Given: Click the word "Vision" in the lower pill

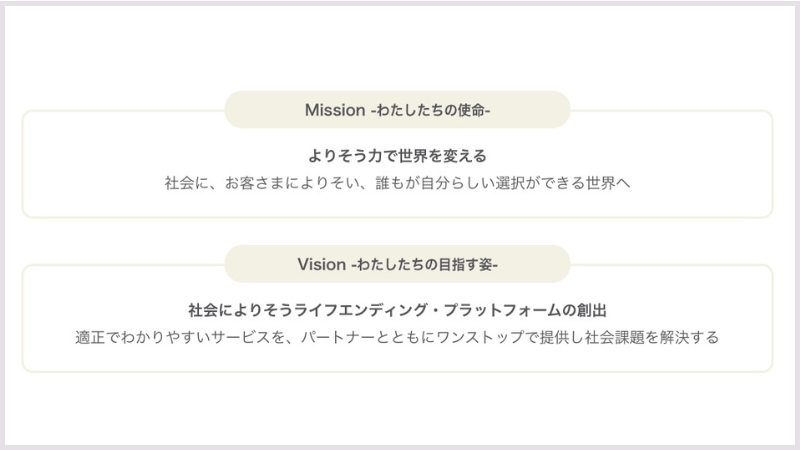Looking at the screenshot, I should click(321, 265).
